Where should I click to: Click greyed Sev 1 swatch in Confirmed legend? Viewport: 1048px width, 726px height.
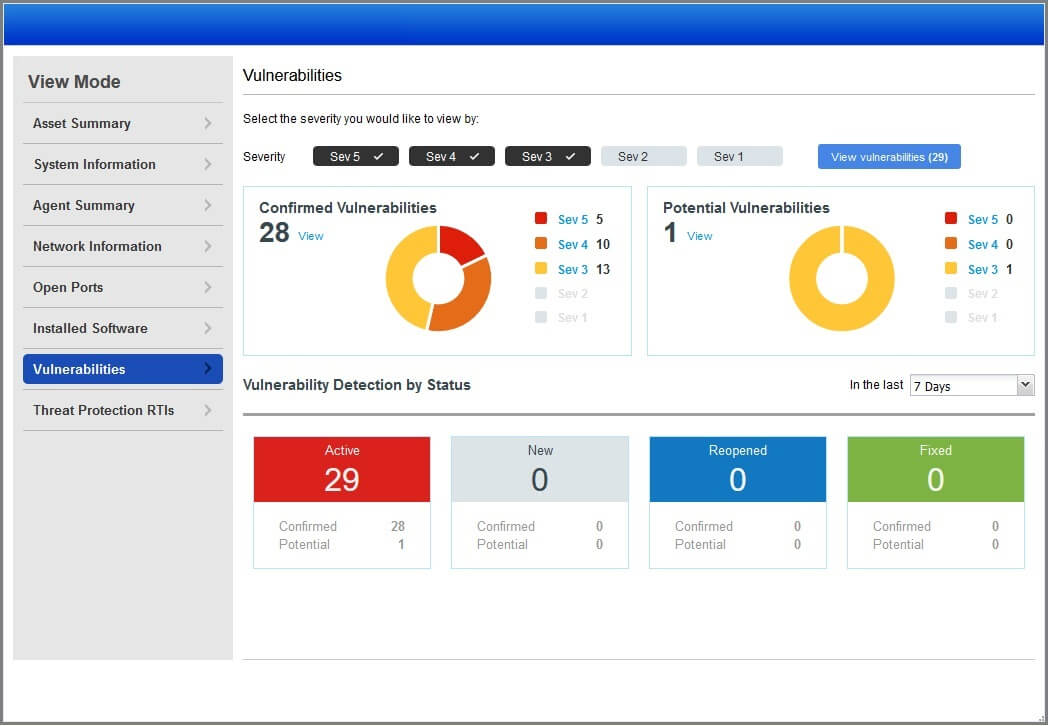[541, 317]
